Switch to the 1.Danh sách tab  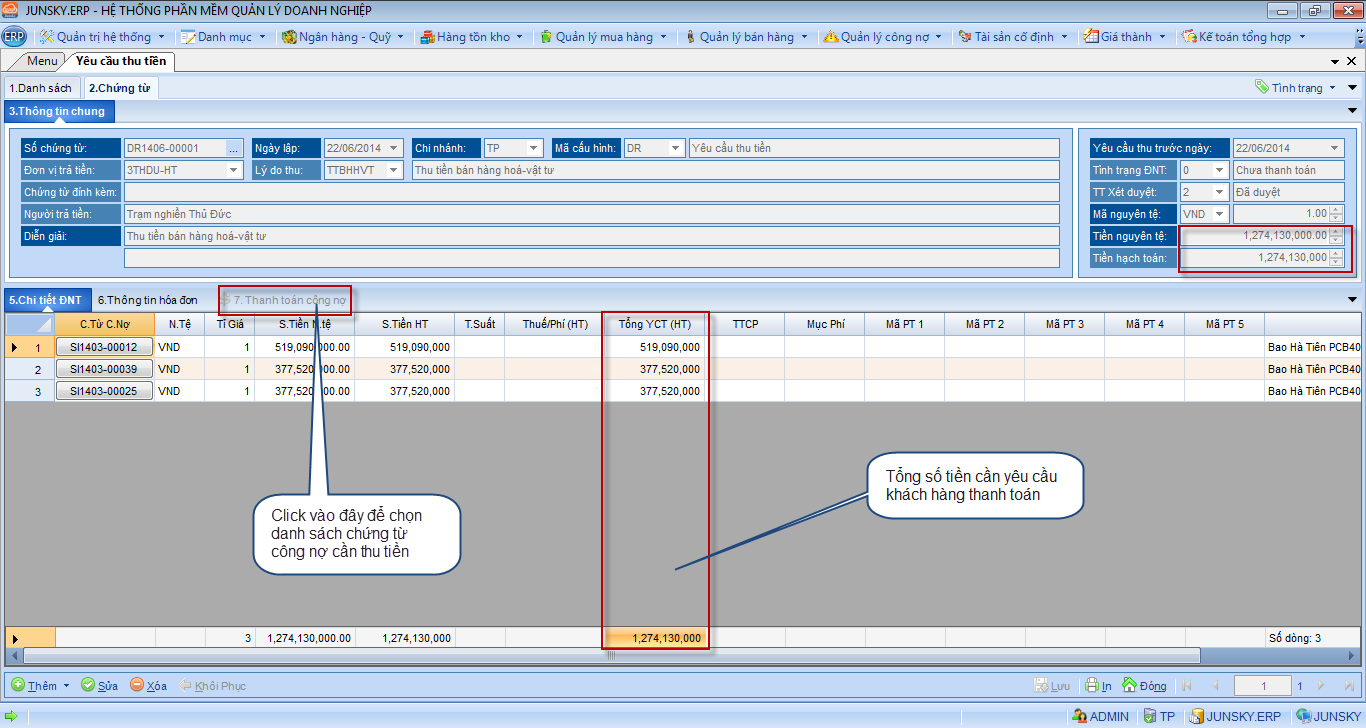pyautogui.click(x=41, y=88)
